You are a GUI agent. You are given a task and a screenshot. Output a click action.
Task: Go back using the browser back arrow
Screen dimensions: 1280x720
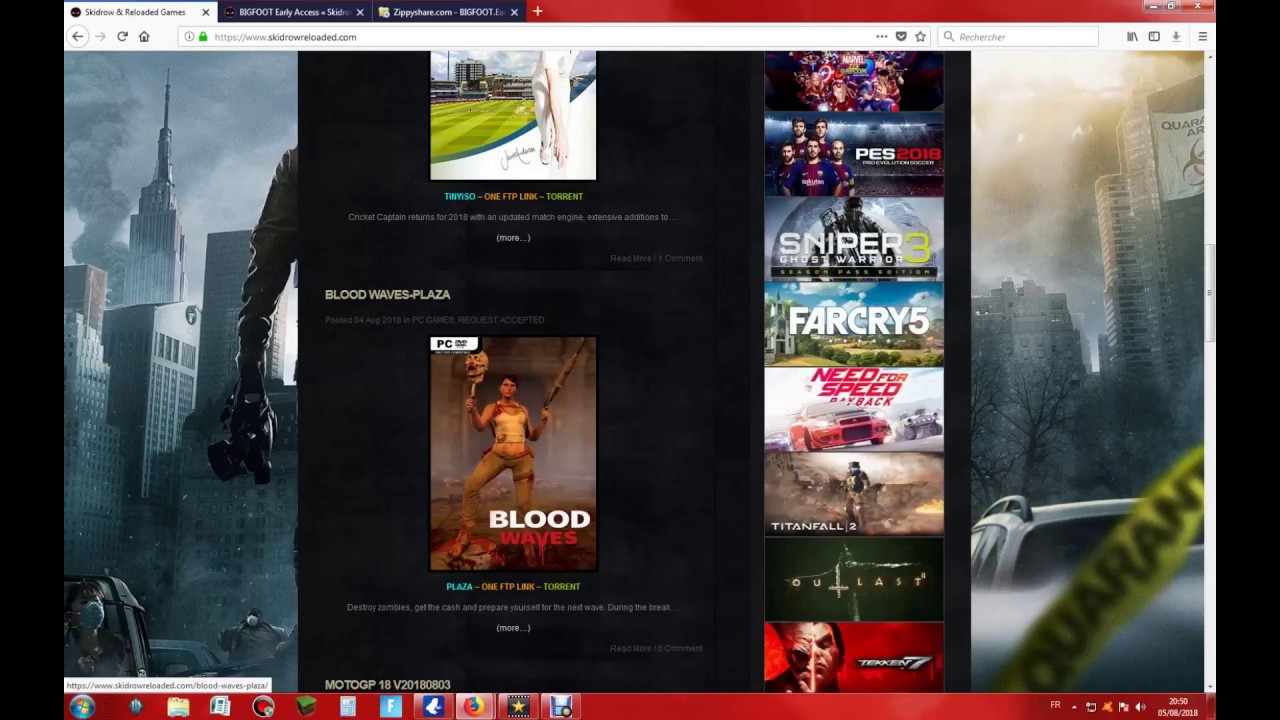pos(78,37)
